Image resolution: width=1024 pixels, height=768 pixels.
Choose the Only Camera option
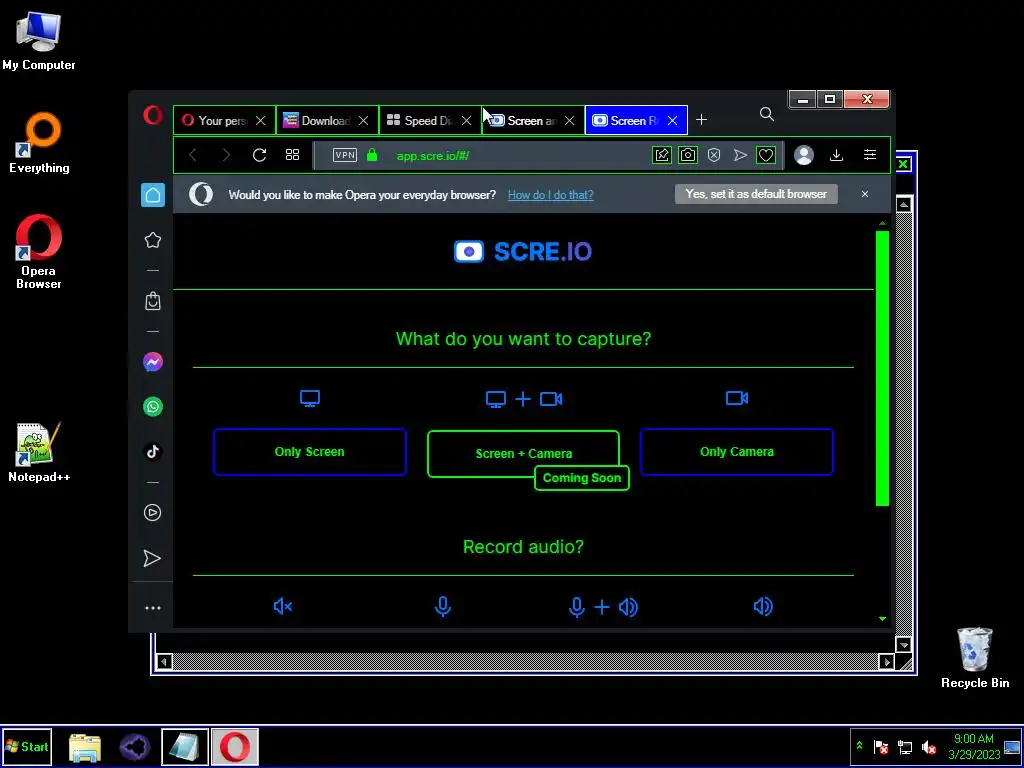[x=737, y=452]
